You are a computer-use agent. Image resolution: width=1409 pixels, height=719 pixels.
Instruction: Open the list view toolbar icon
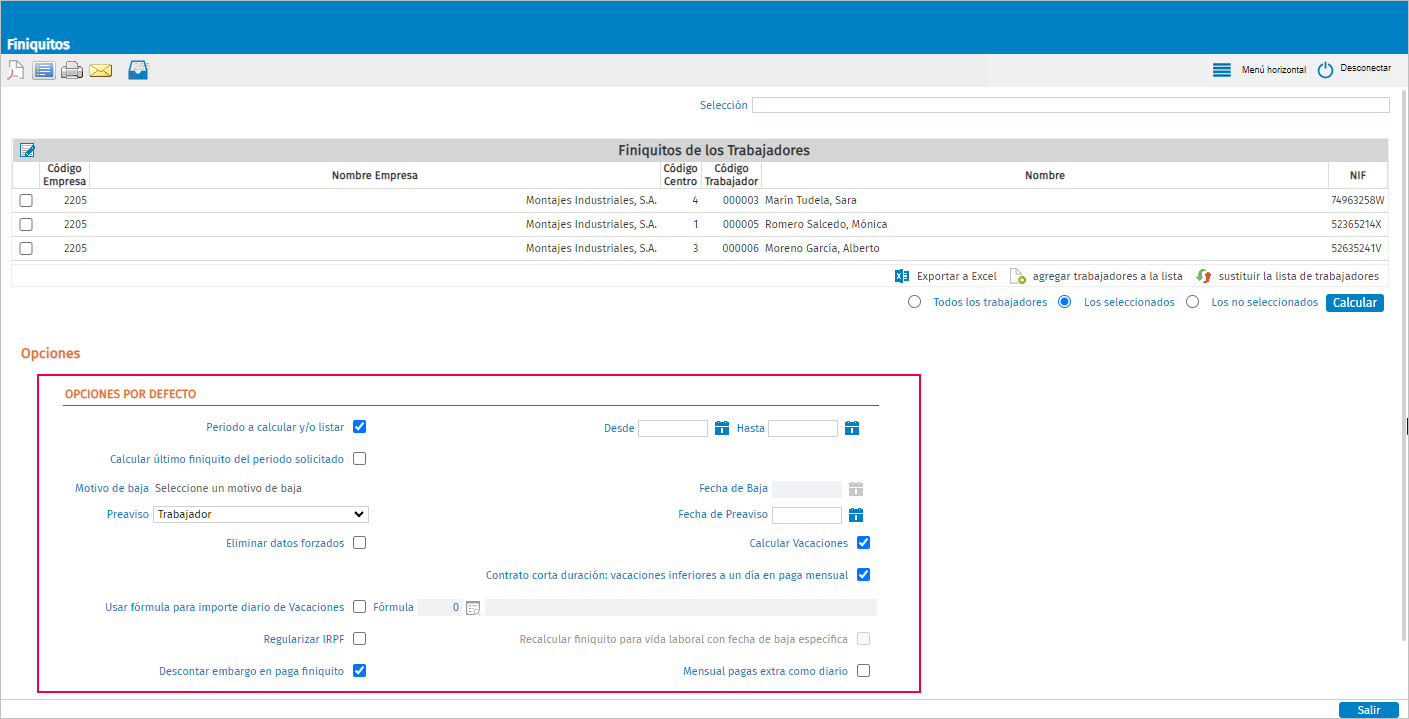[43, 71]
